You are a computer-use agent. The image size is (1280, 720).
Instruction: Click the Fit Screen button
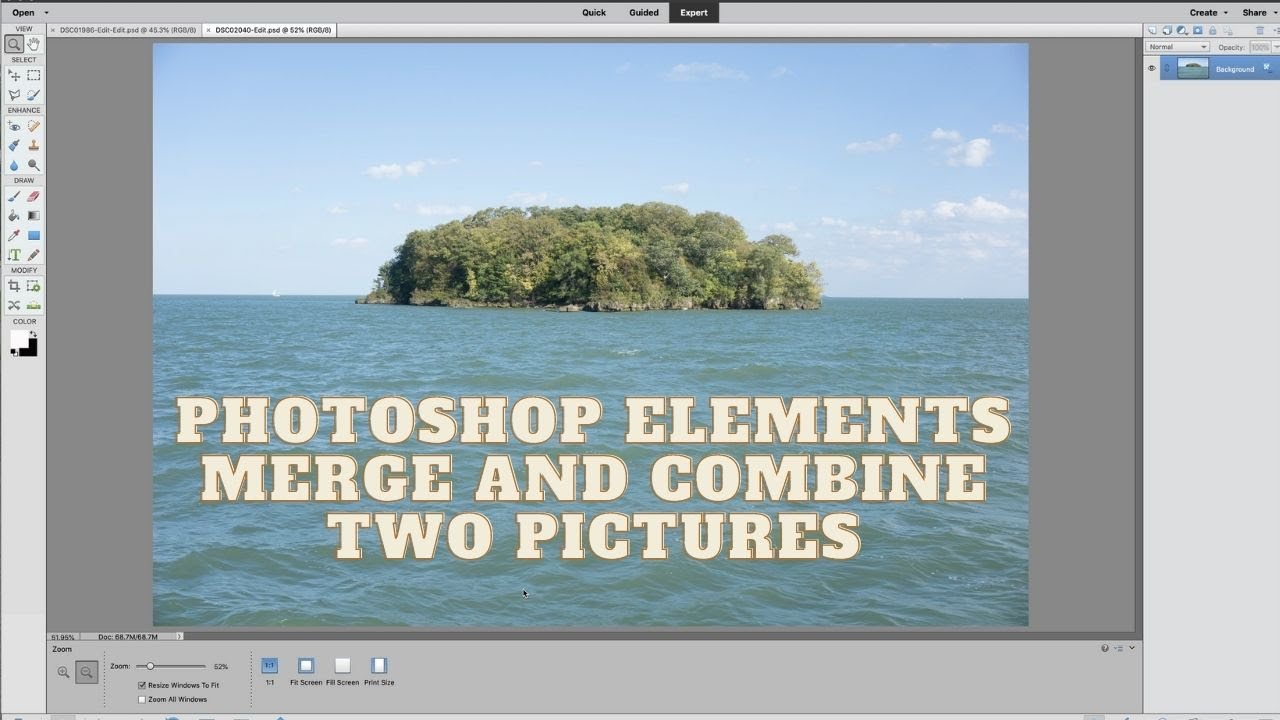click(x=306, y=666)
